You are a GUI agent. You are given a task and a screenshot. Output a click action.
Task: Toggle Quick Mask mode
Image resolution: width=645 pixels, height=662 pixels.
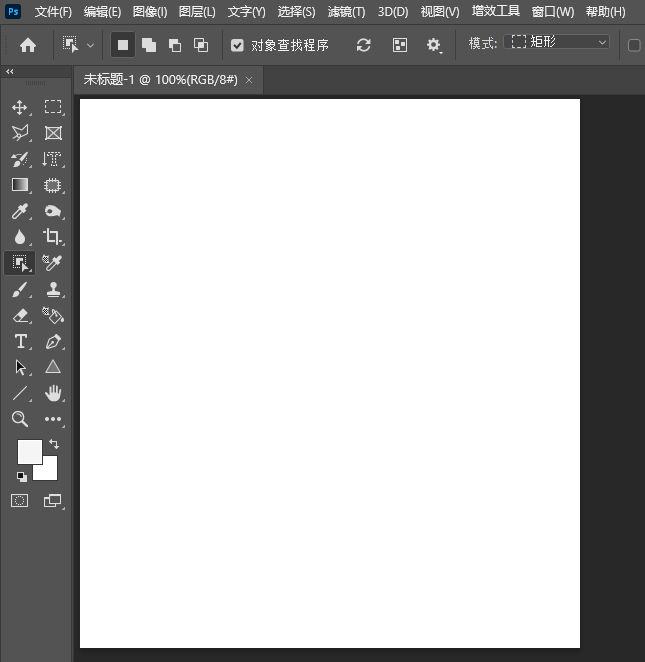19,501
